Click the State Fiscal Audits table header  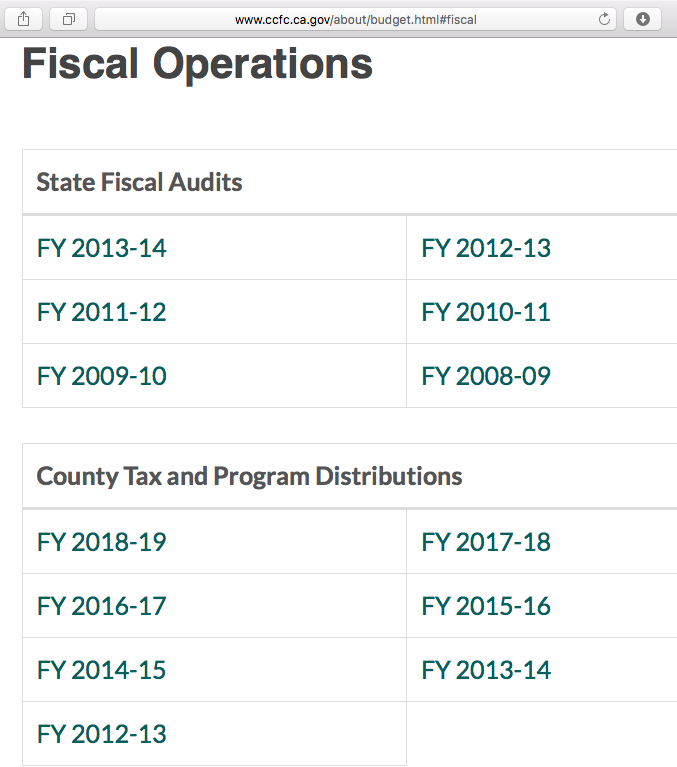click(x=139, y=182)
